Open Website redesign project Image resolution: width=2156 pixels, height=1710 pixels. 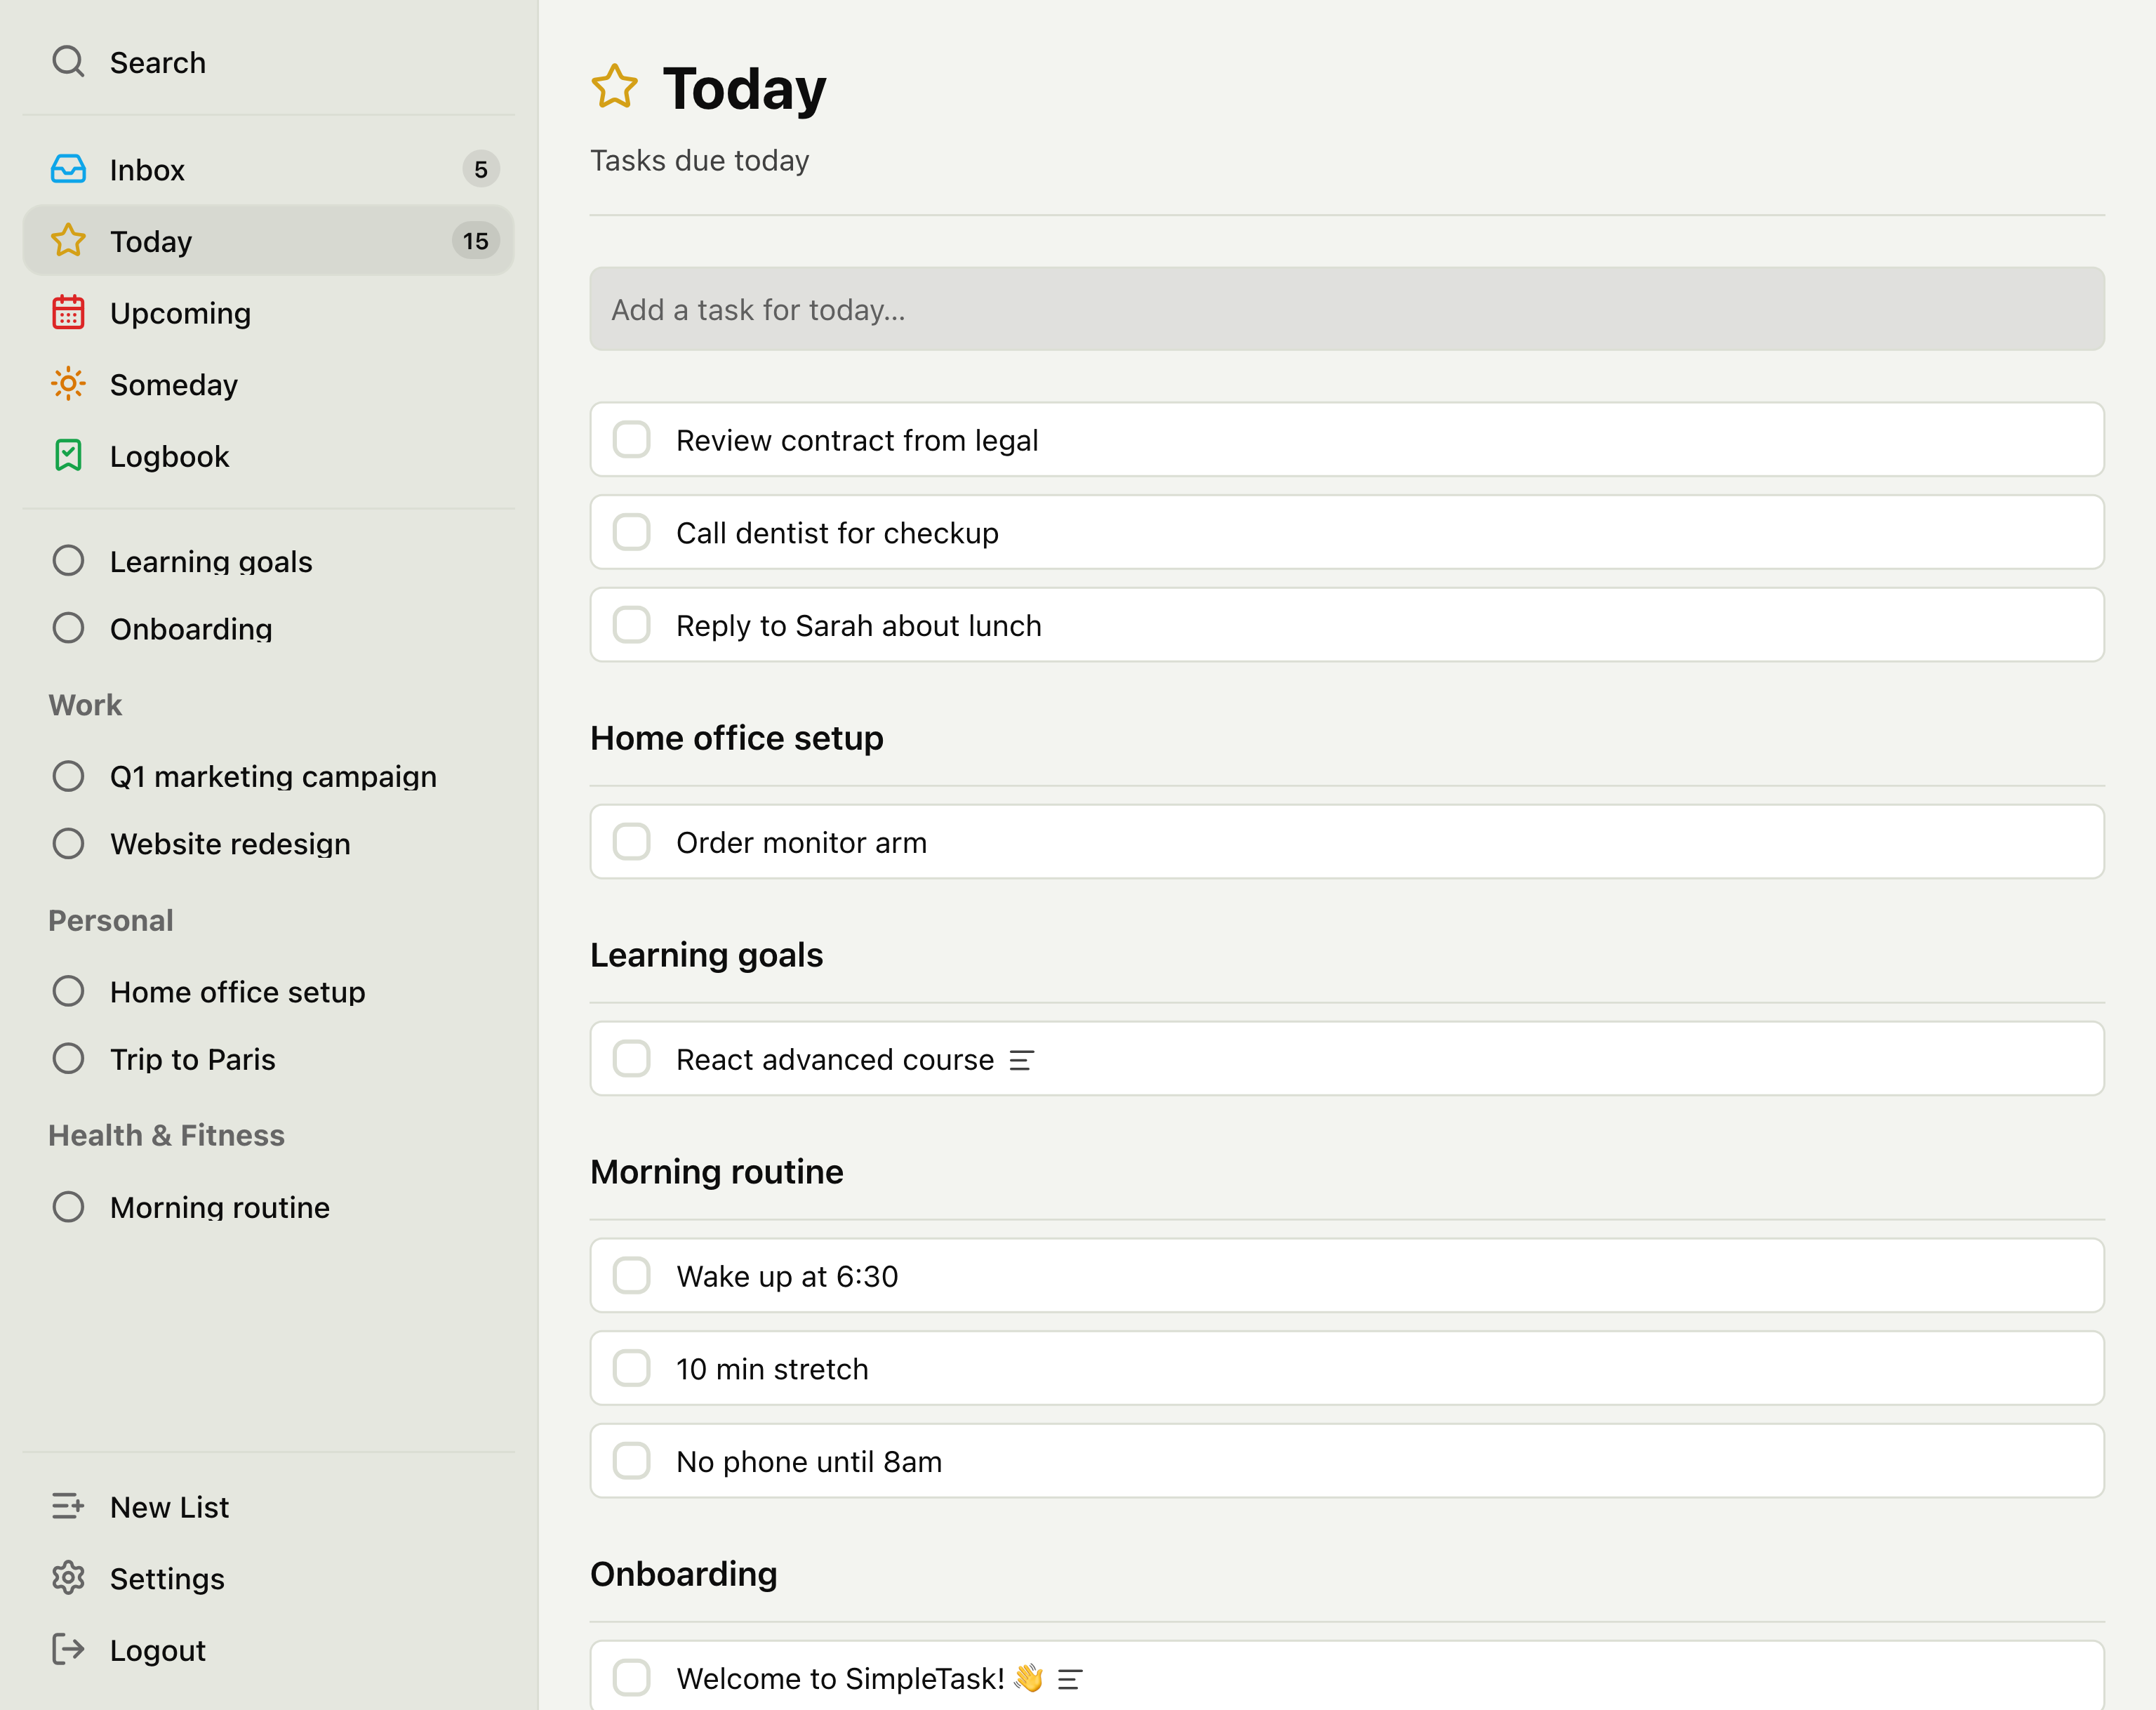[x=230, y=844]
